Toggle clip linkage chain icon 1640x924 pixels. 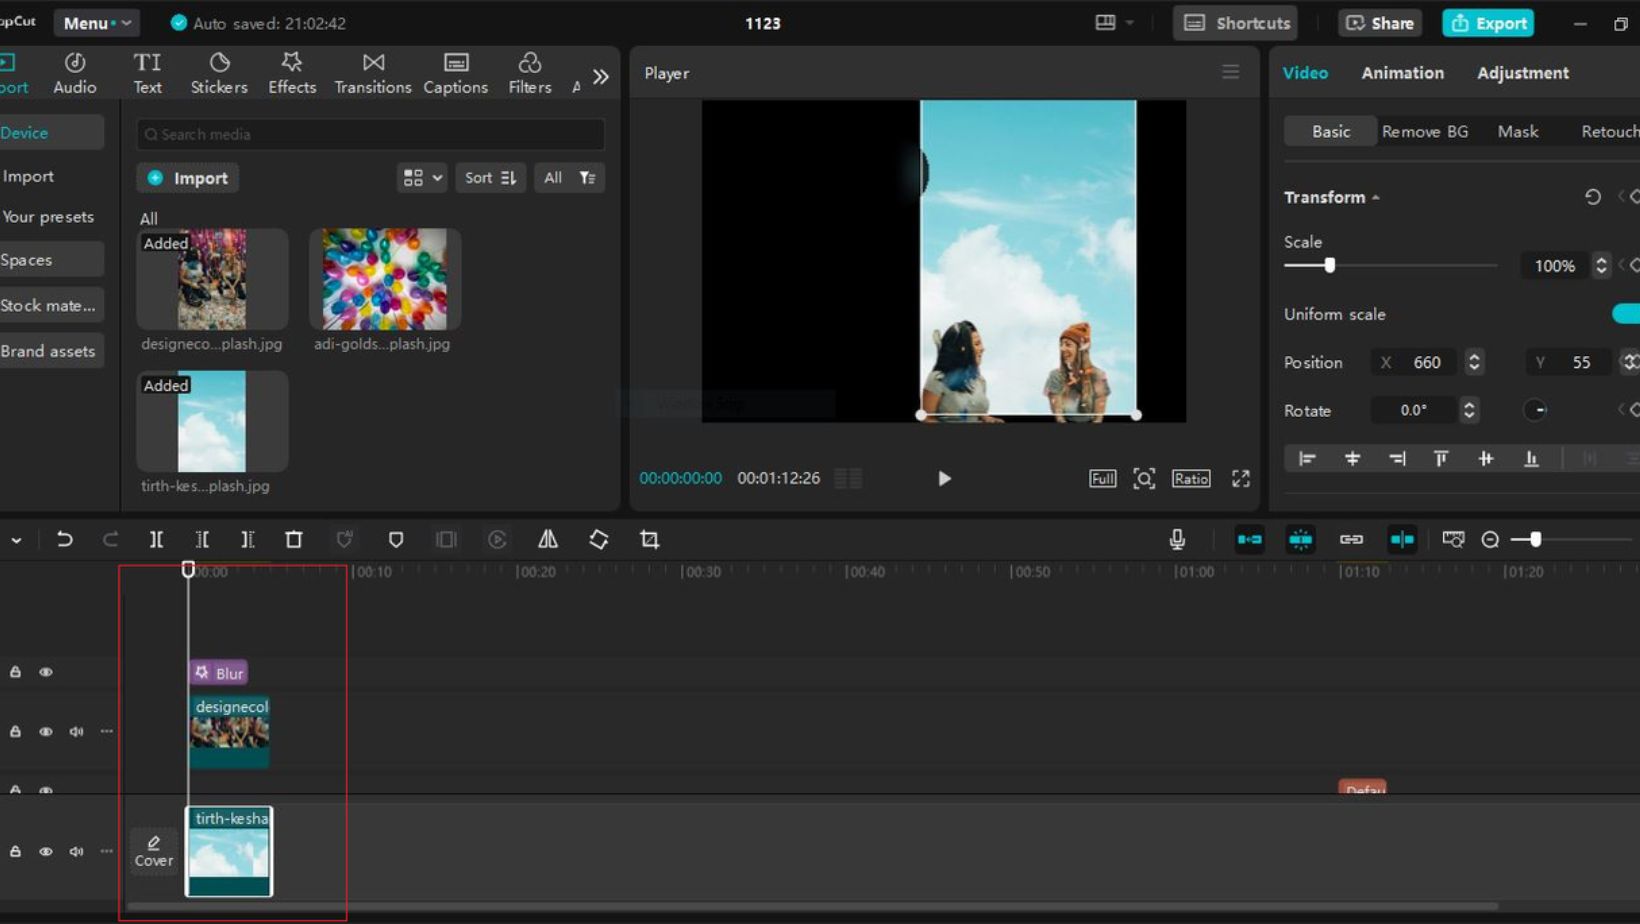(x=1351, y=540)
